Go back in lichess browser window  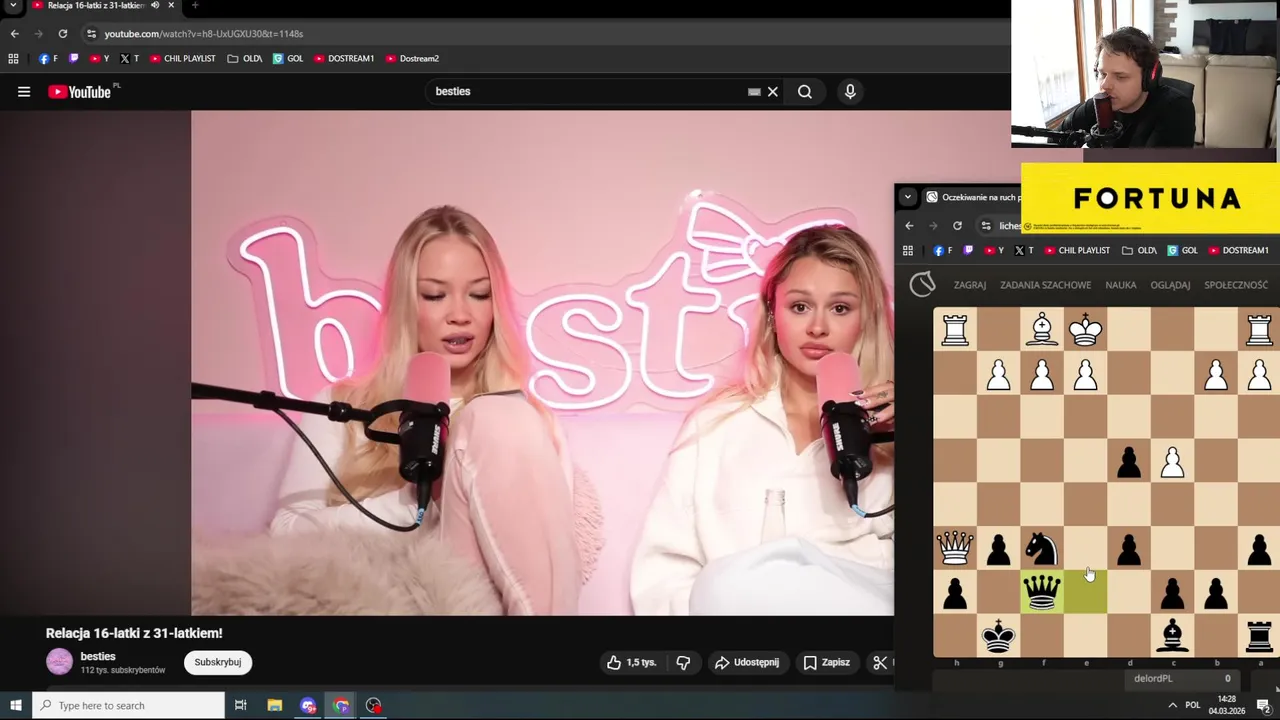[x=909, y=226]
